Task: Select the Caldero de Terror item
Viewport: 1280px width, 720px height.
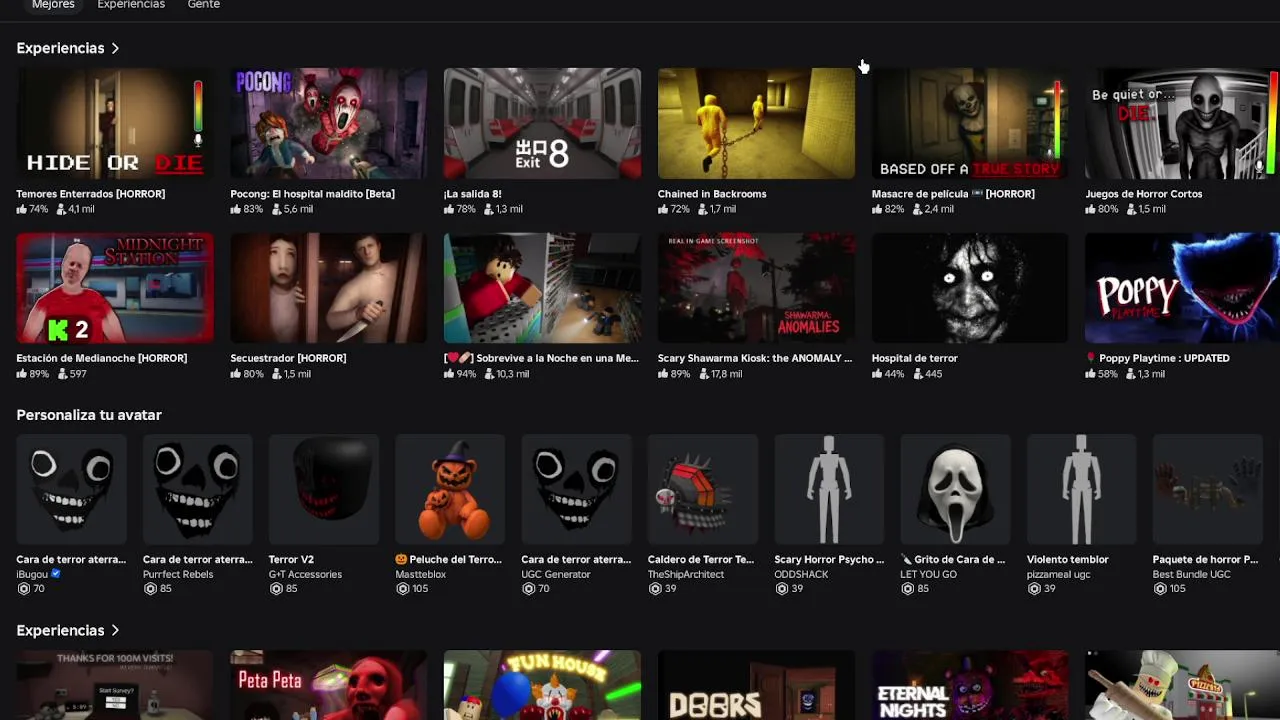Action: 703,490
